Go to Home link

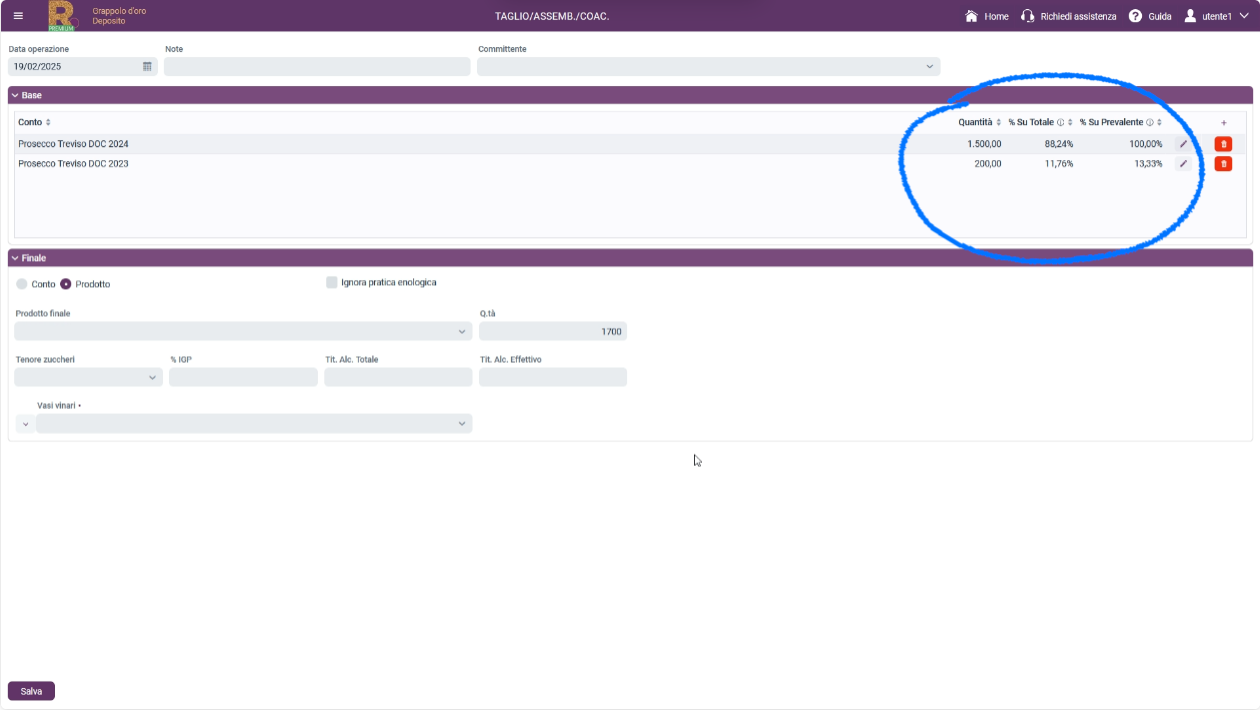click(996, 16)
